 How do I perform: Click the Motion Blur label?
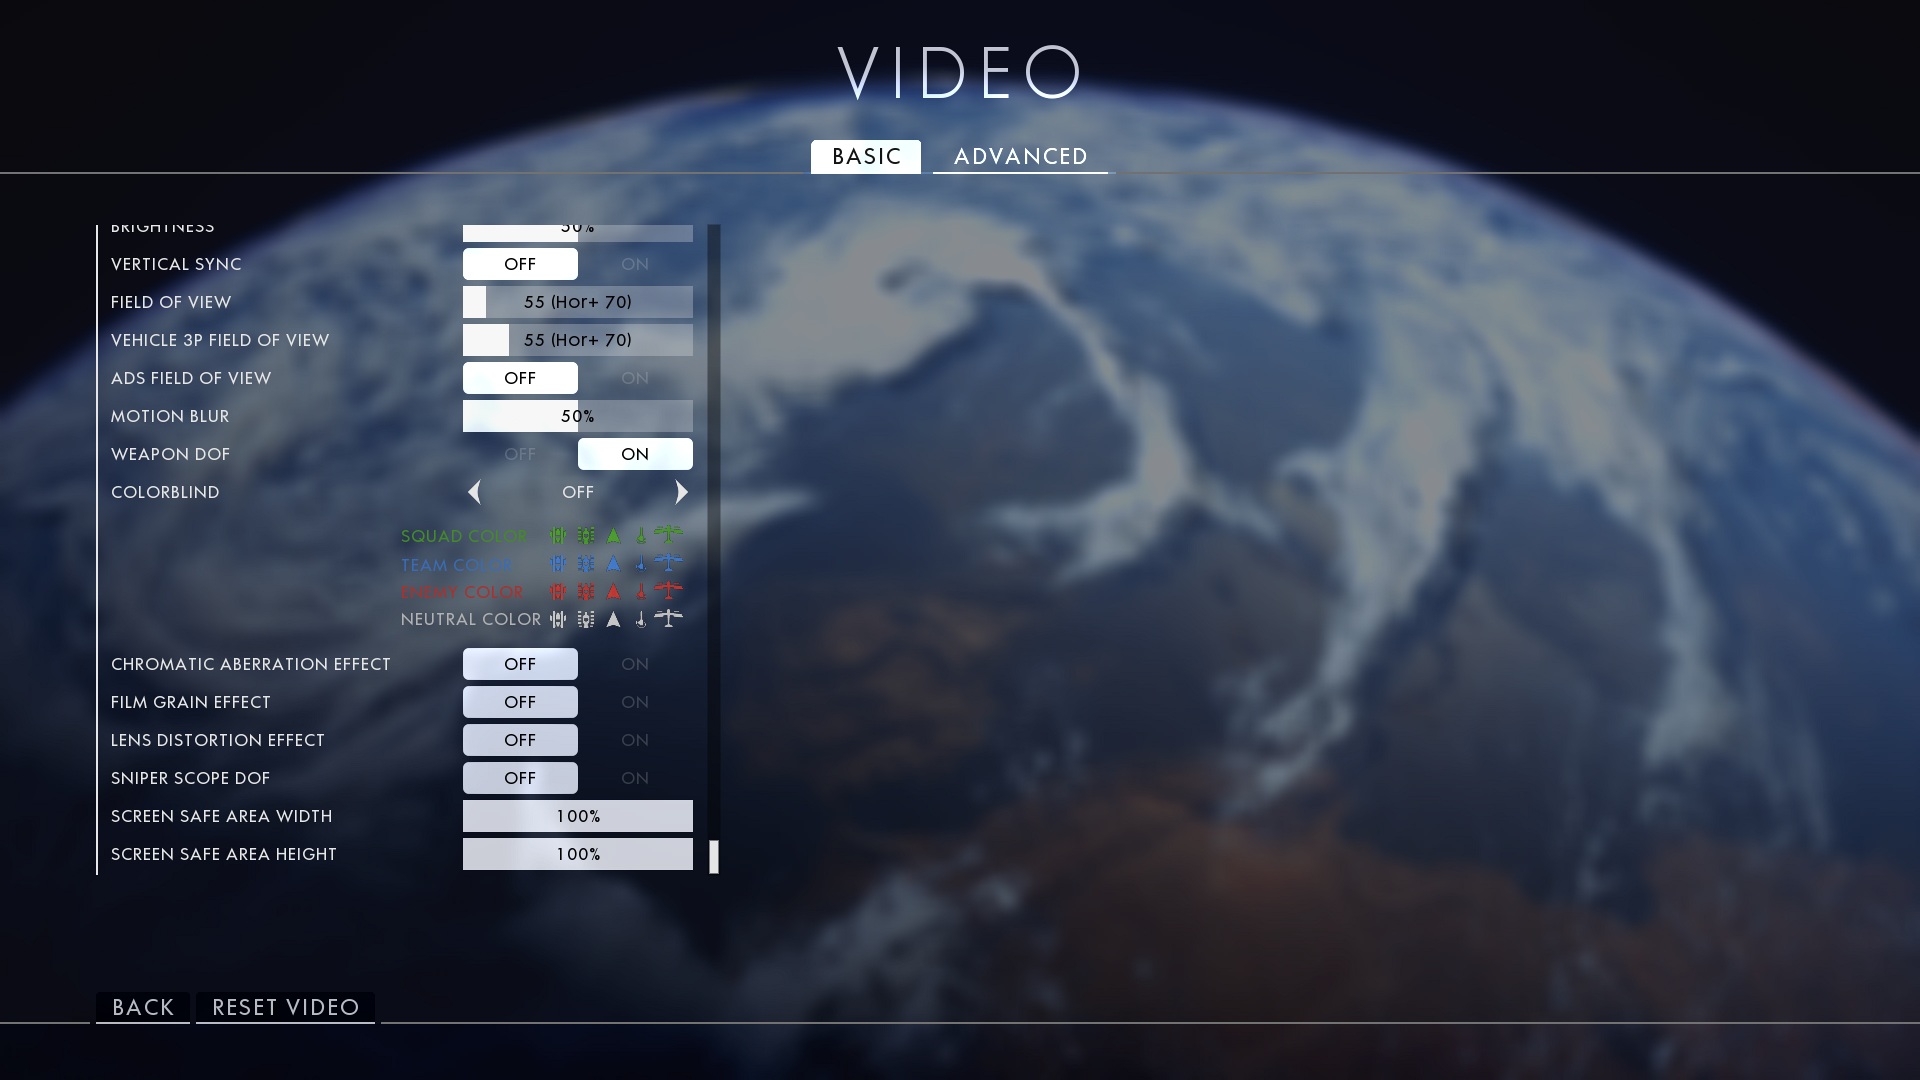tap(170, 416)
